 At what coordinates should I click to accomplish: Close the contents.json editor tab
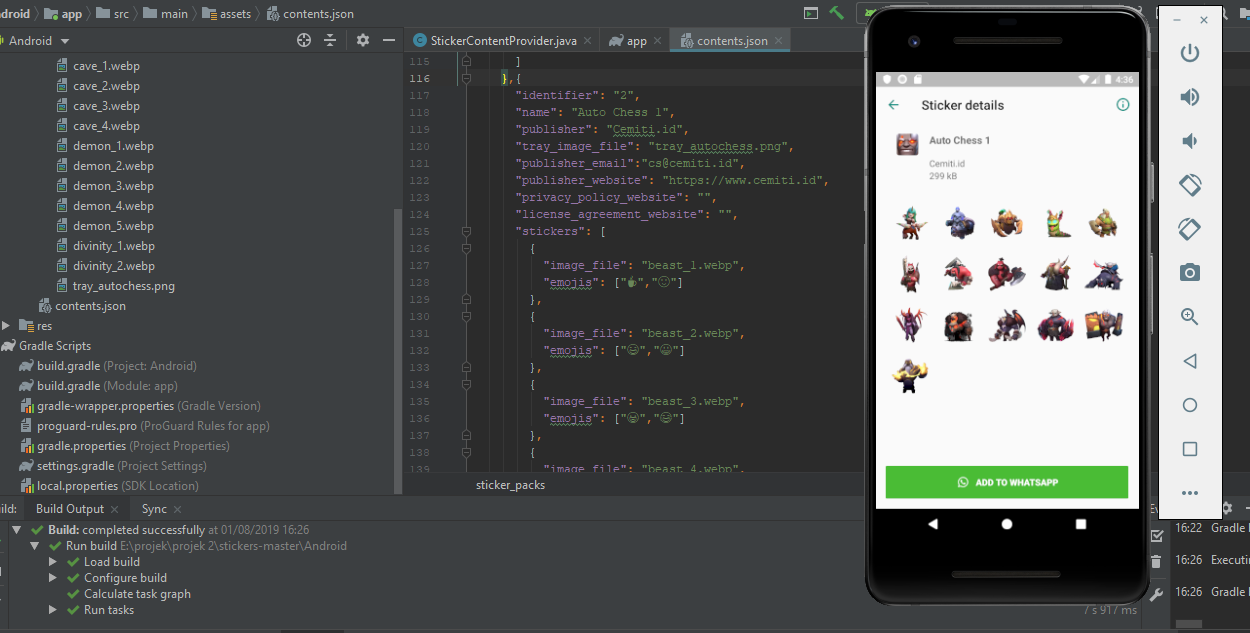click(780, 41)
